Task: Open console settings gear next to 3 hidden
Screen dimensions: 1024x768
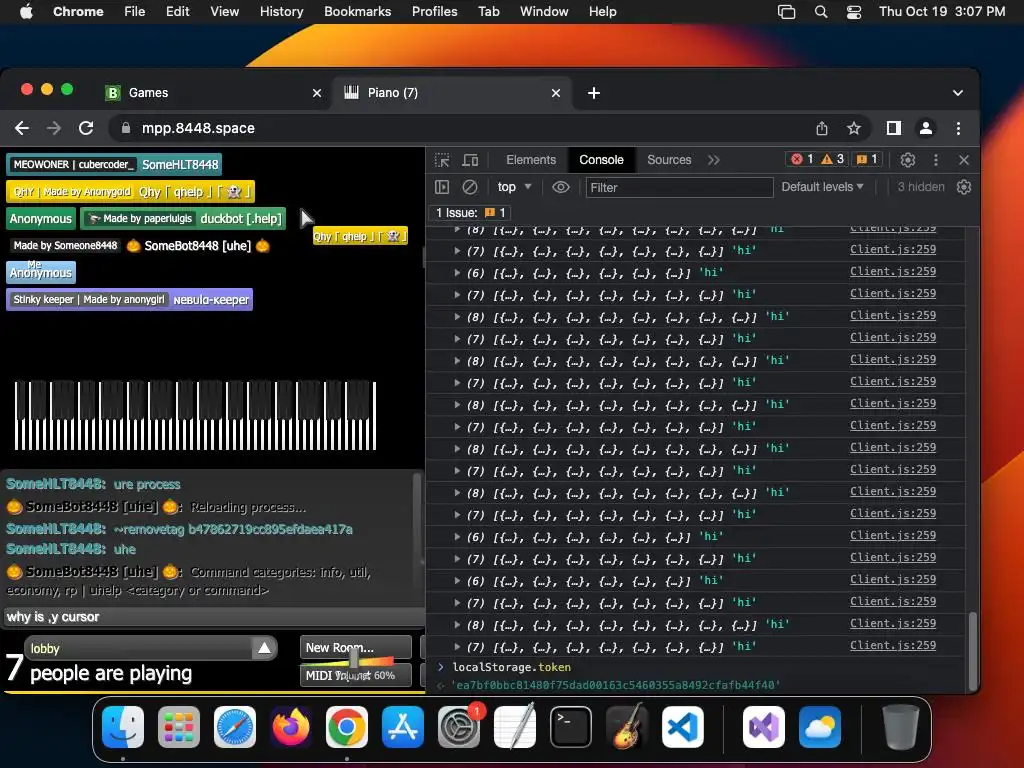Action: [964, 187]
